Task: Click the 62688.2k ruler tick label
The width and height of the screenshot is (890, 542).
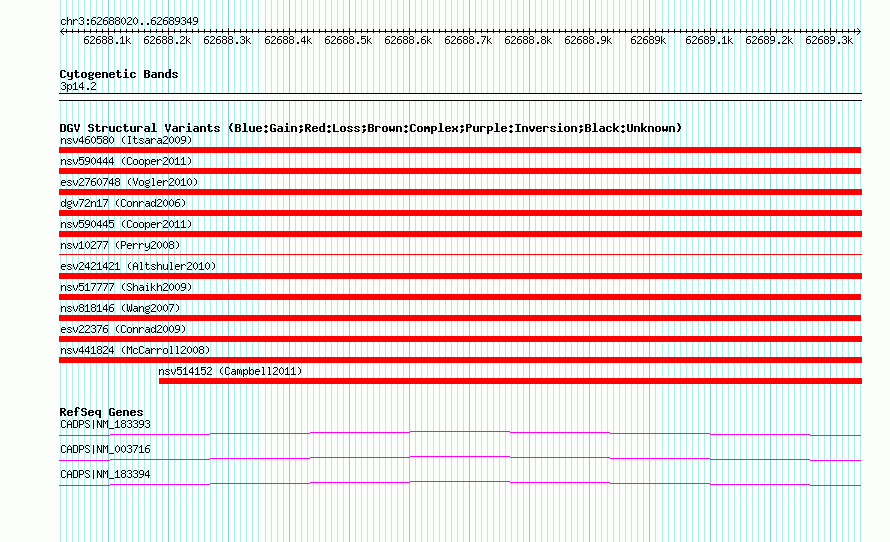Action: [167, 41]
